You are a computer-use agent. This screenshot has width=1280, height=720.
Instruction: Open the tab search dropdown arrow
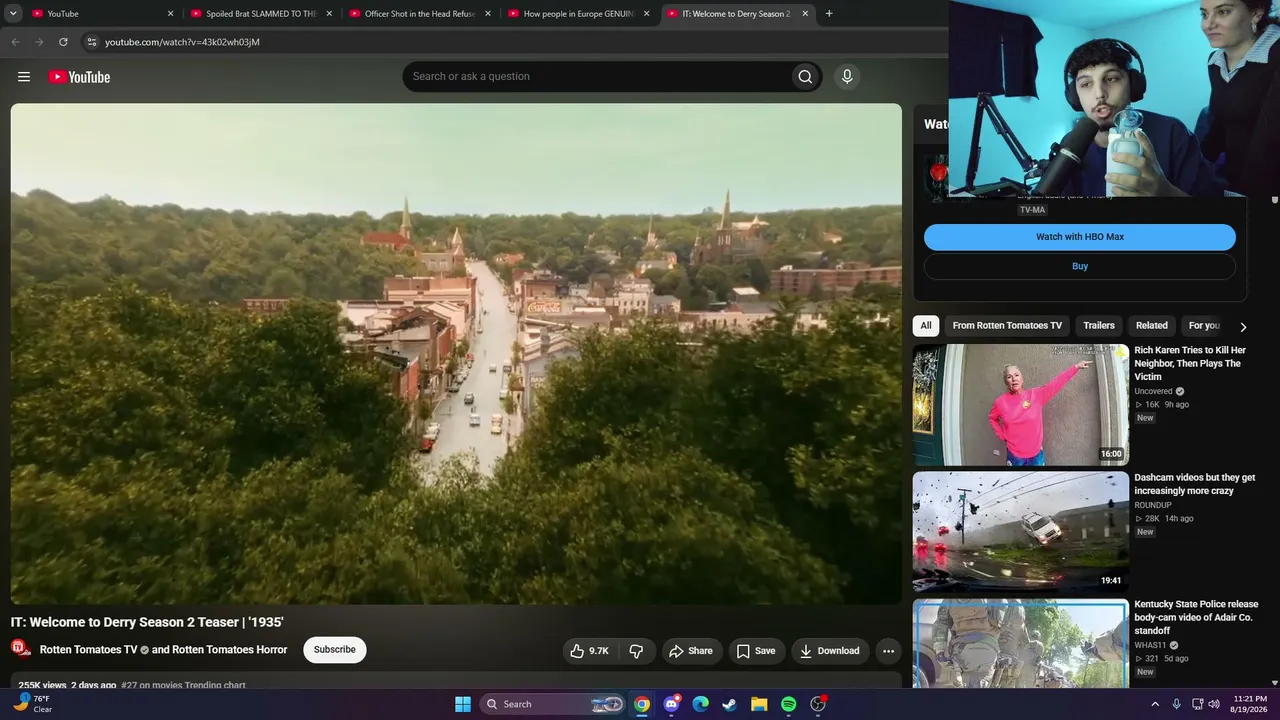[x=13, y=14]
